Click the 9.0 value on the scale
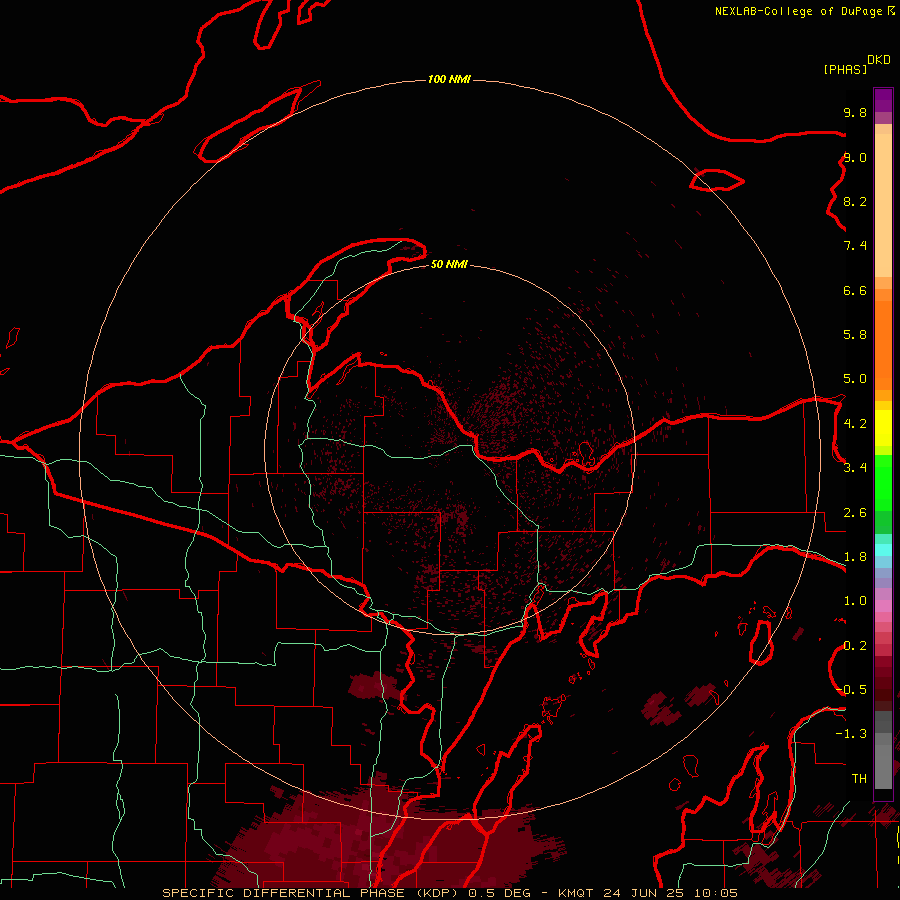 pyautogui.click(x=855, y=157)
